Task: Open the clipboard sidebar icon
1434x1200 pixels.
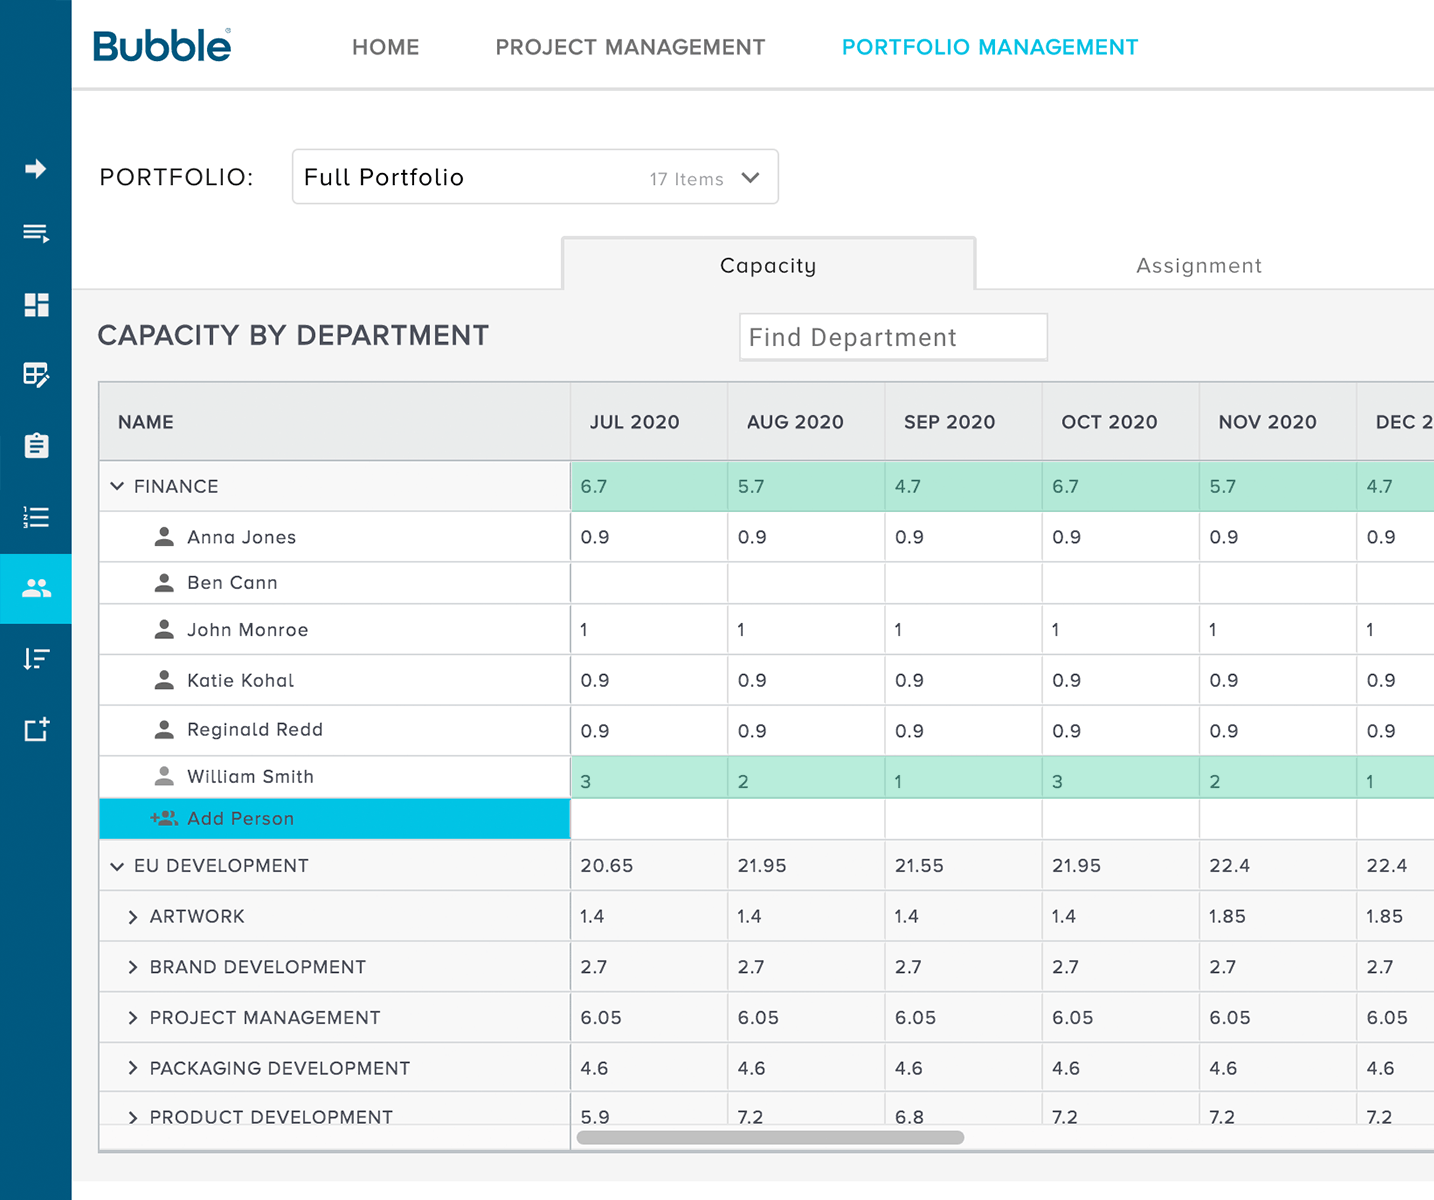Action: (36, 446)
